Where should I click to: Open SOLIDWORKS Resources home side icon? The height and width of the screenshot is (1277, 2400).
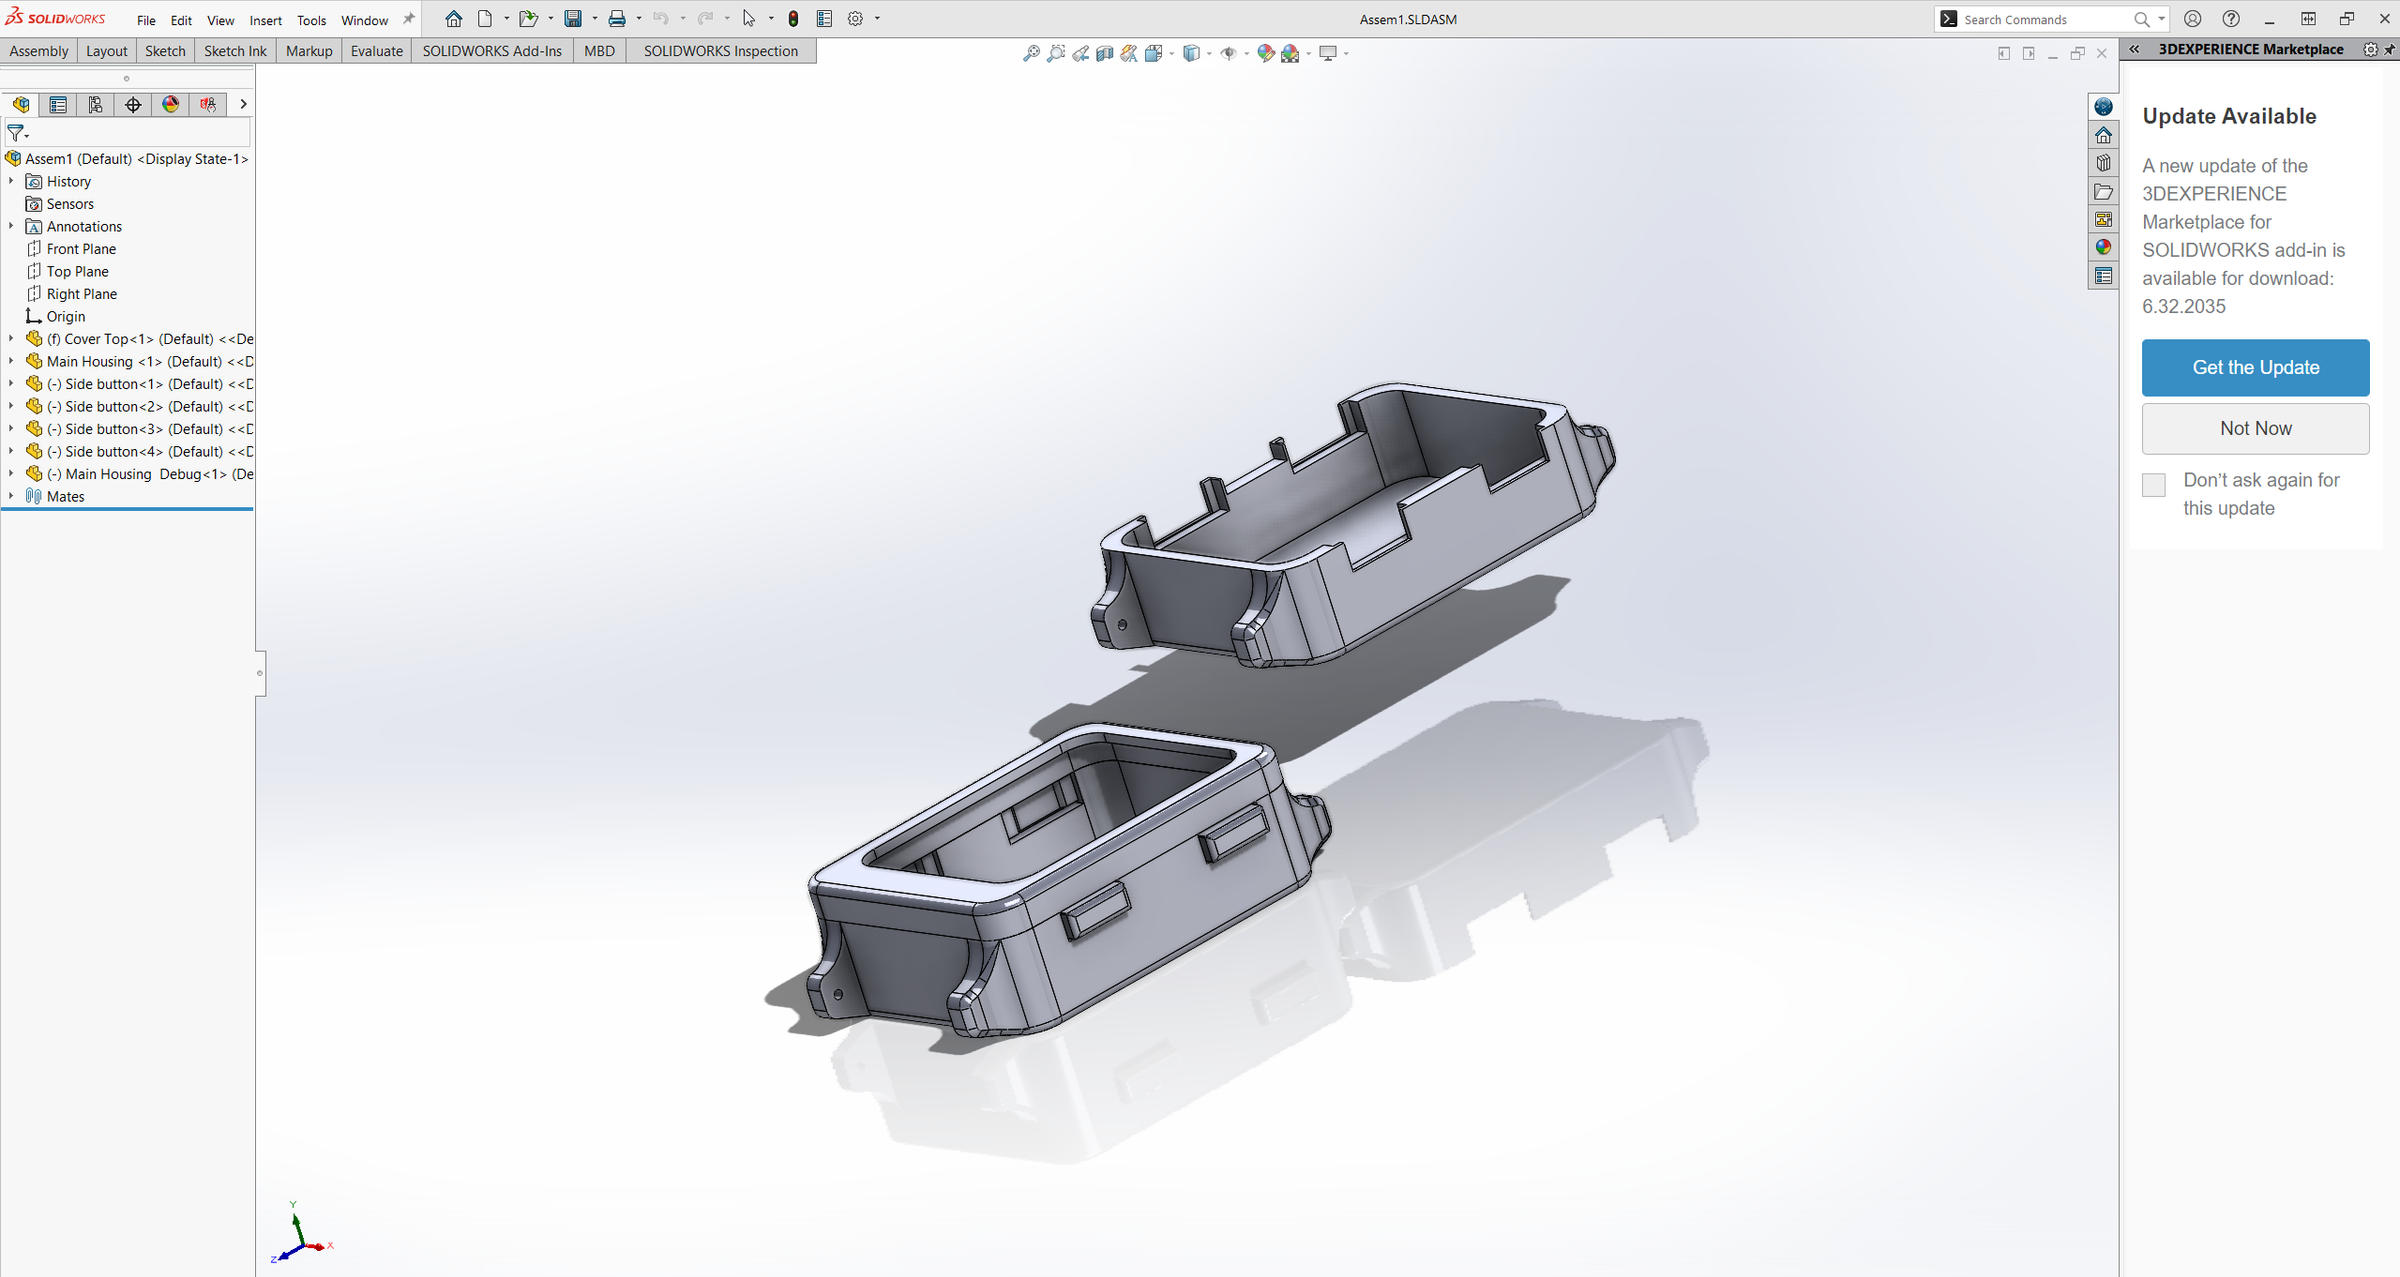2104,135
